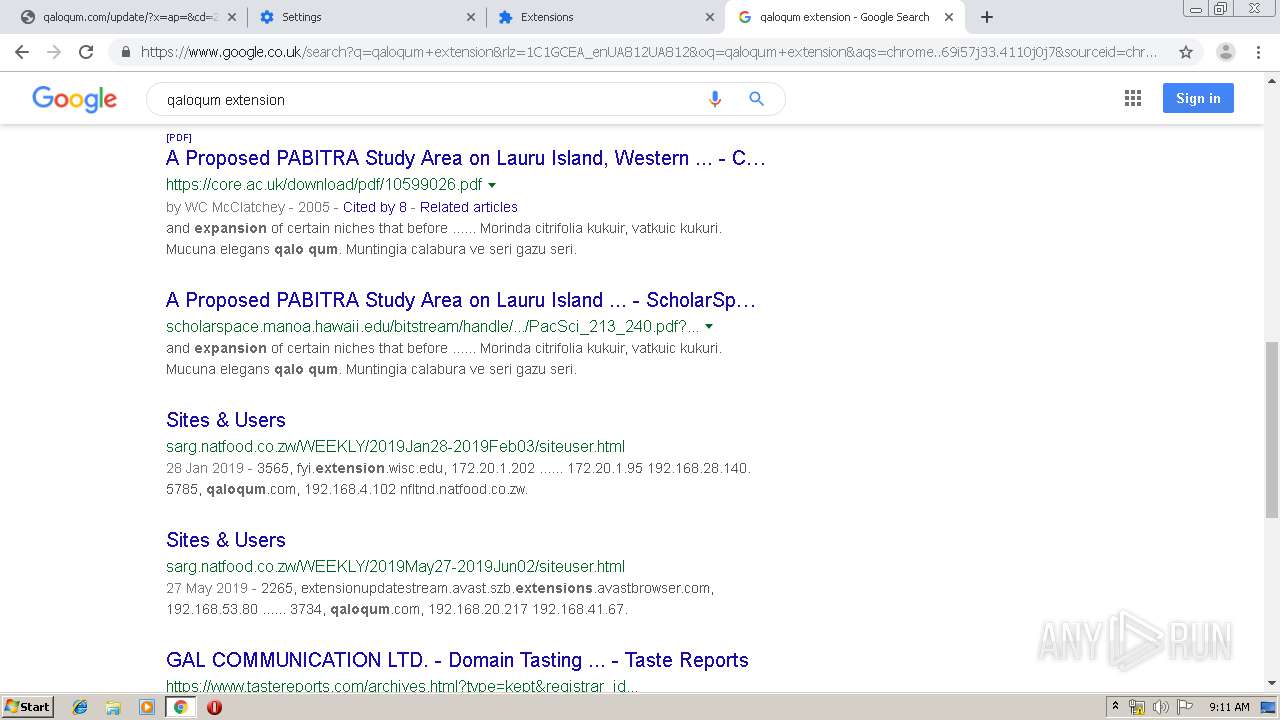Go back to the previous page

click(x=22, y=52)
